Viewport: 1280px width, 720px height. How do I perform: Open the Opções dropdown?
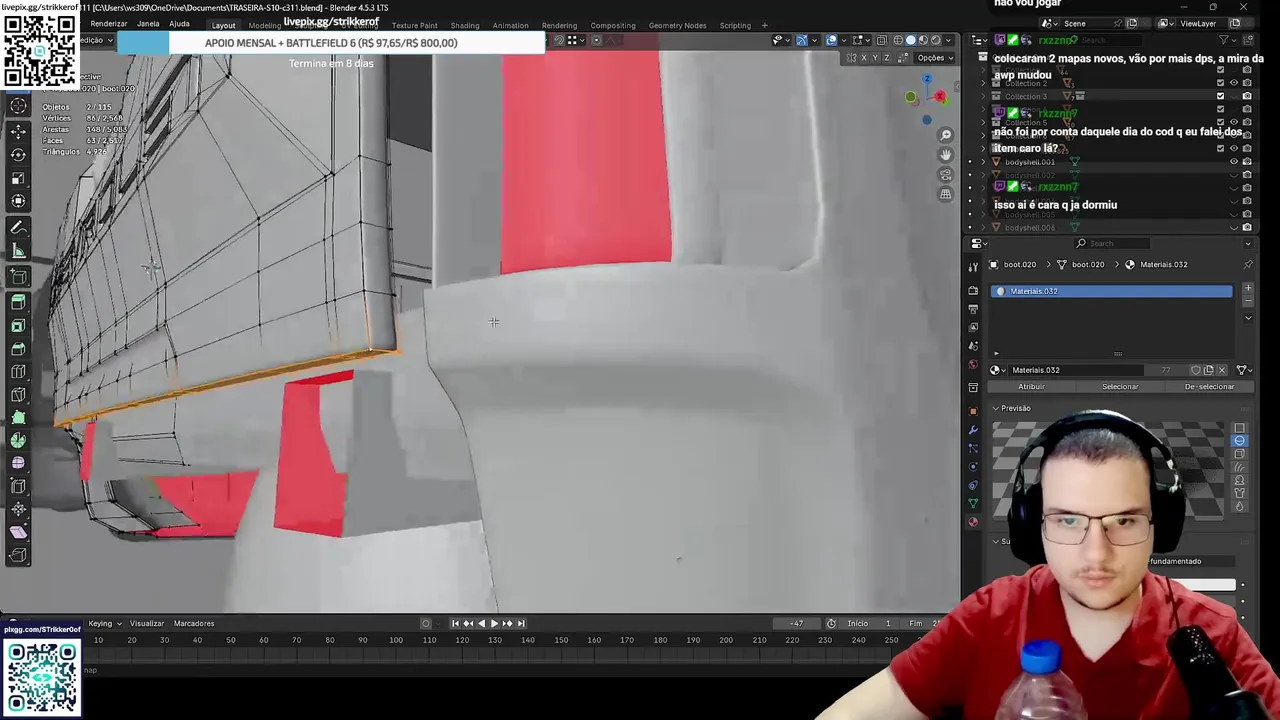click(935, 58)
